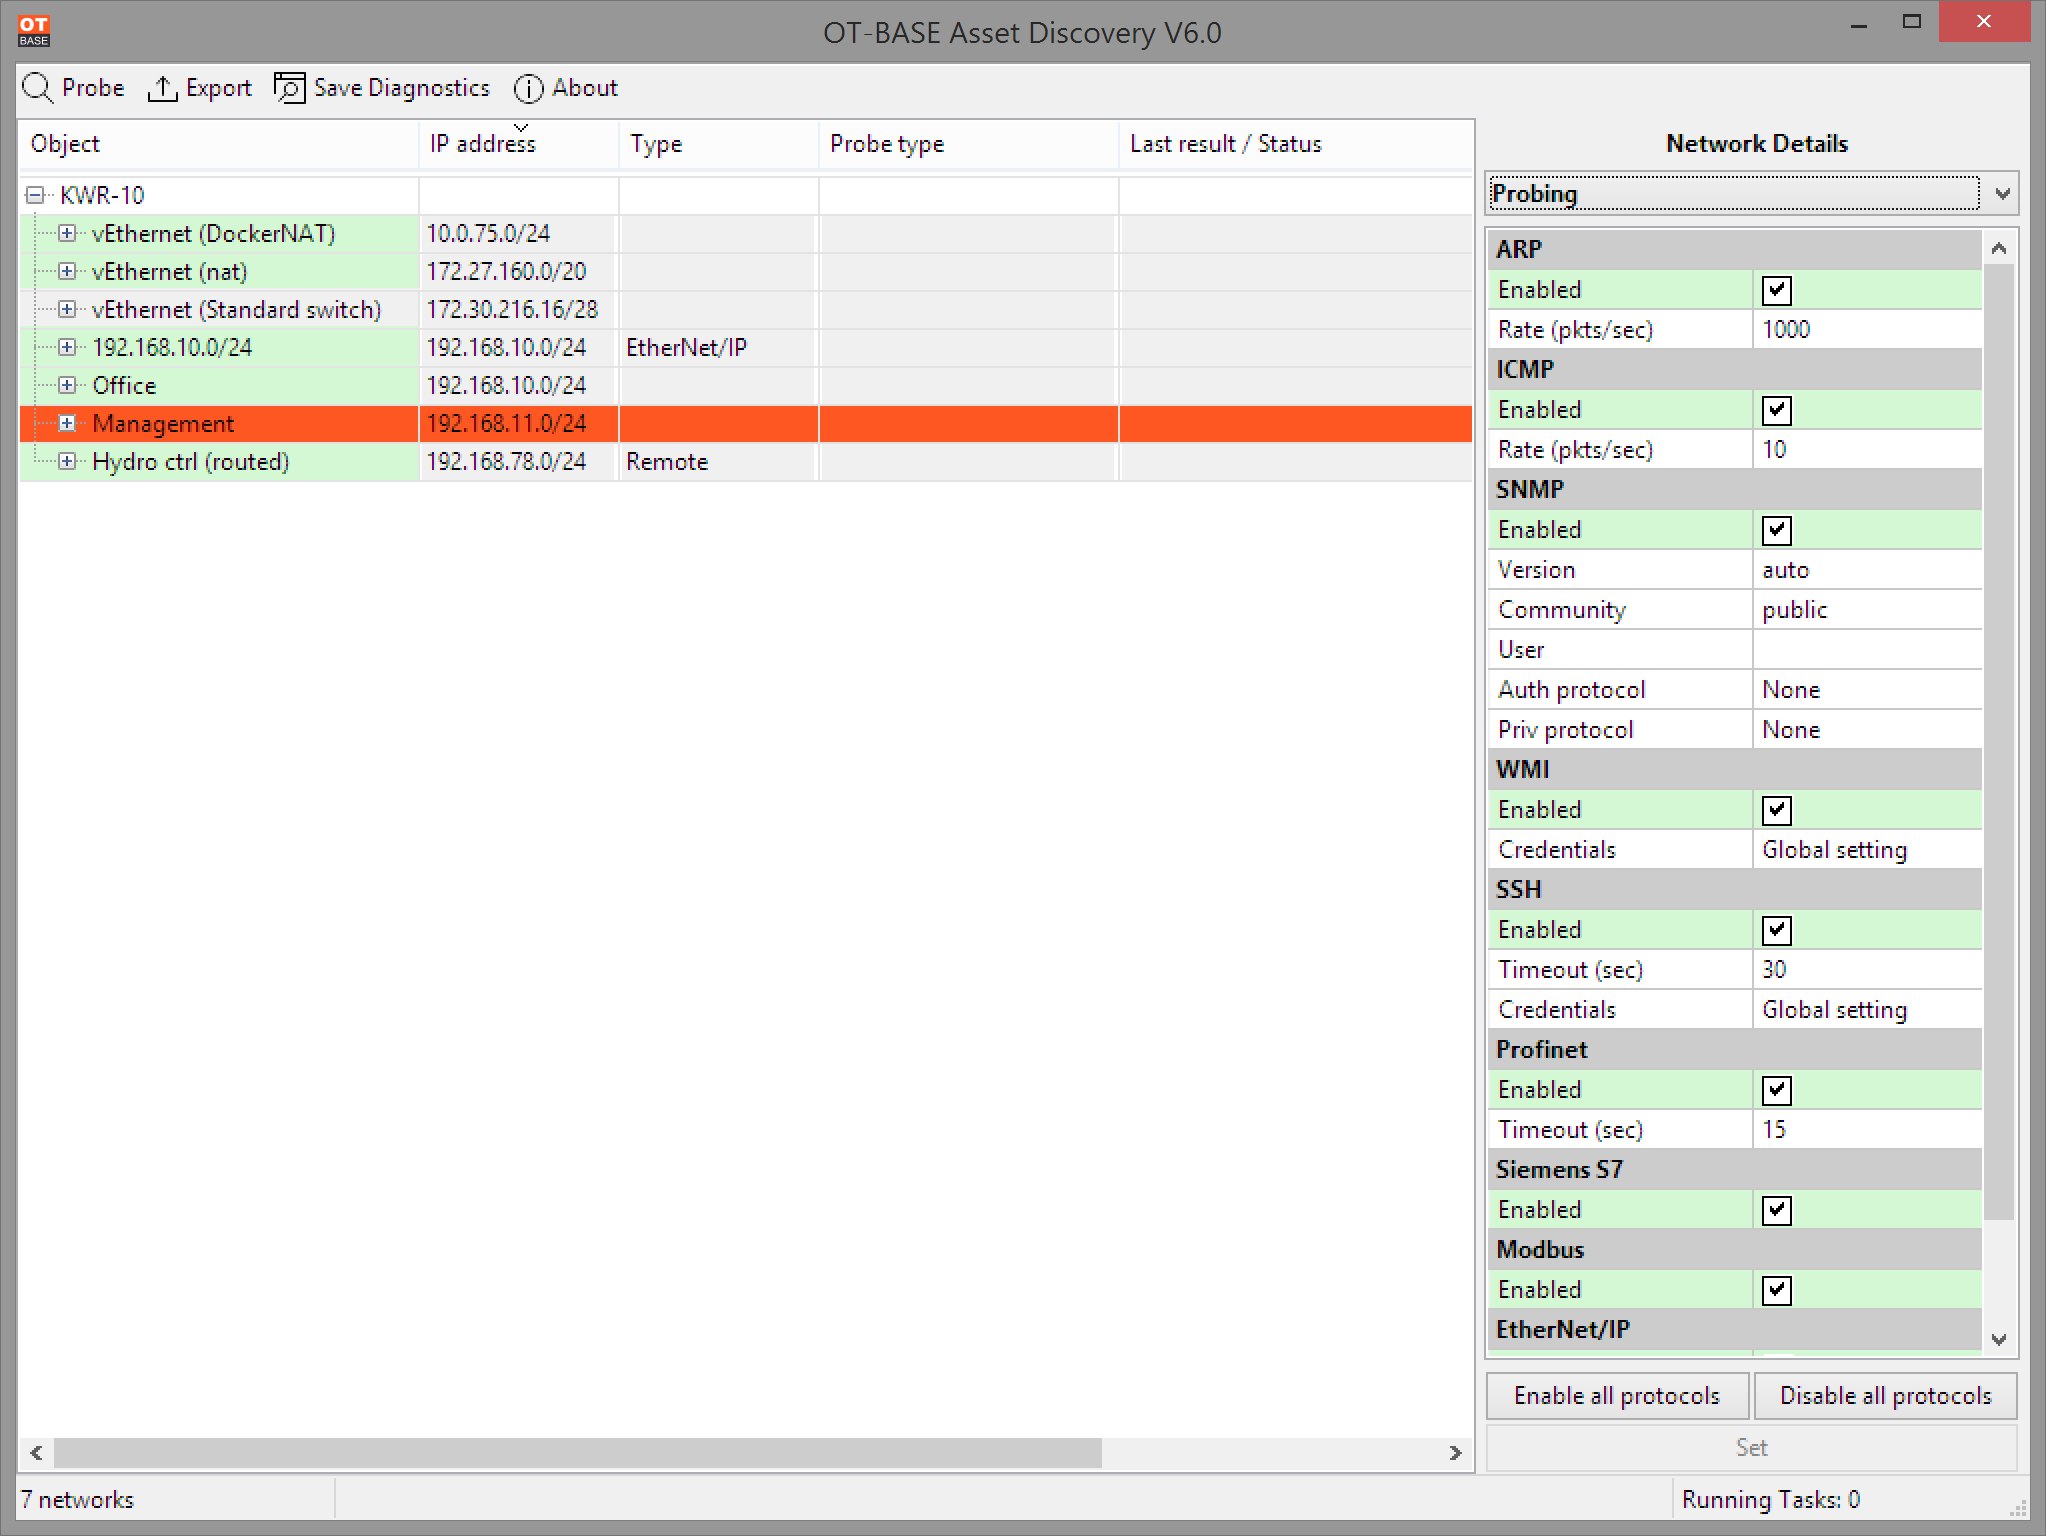Toggle the Modbus Enabled checkbox
This screenshot has height=1536, width=2046.
(1776, 1290)
